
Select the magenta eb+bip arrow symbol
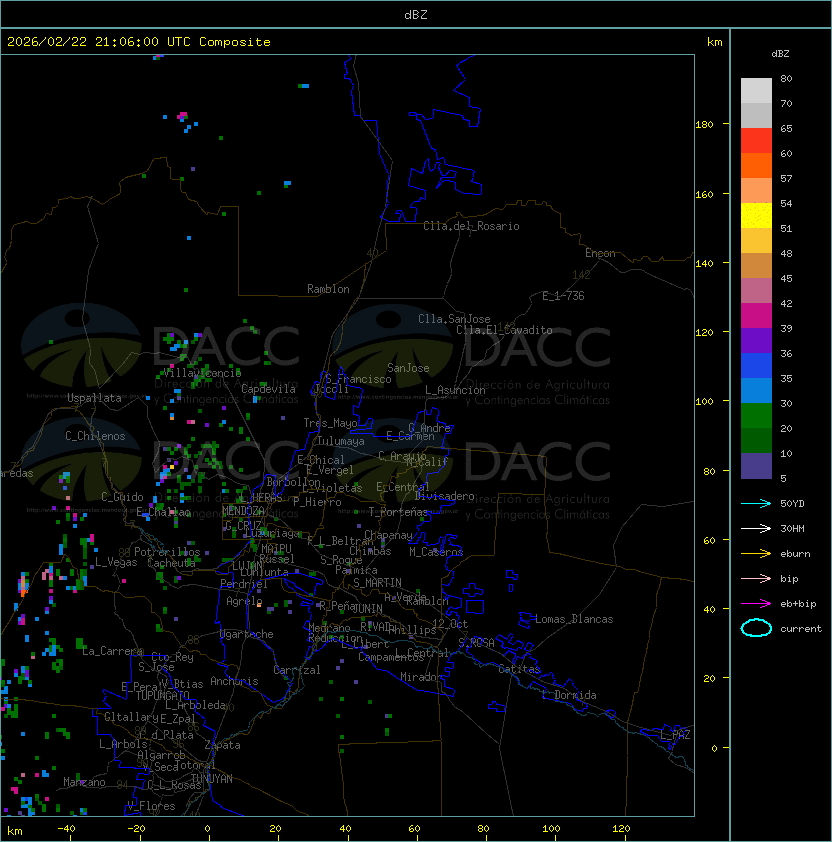756,603
